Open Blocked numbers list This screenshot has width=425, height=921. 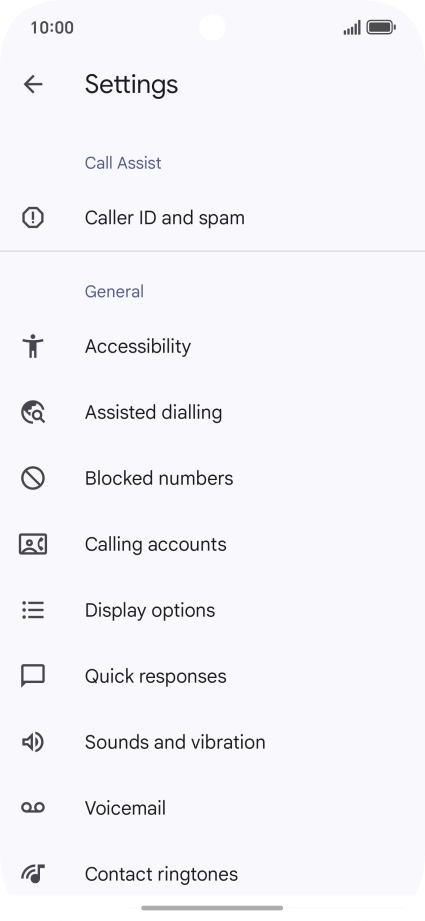point(212,478)
